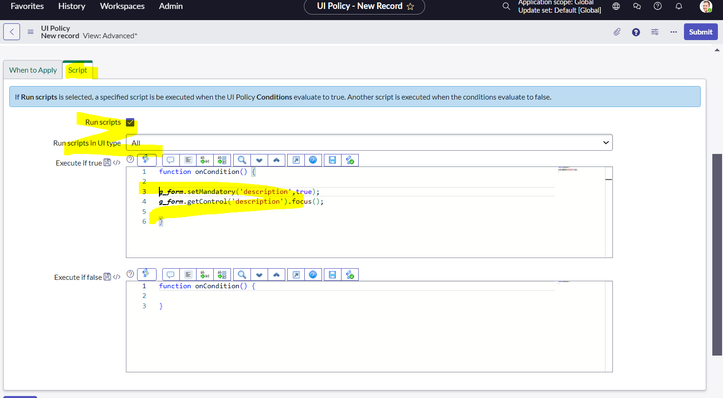Replace all icon in Execute if false toolbar

click(x=222, y=274)
